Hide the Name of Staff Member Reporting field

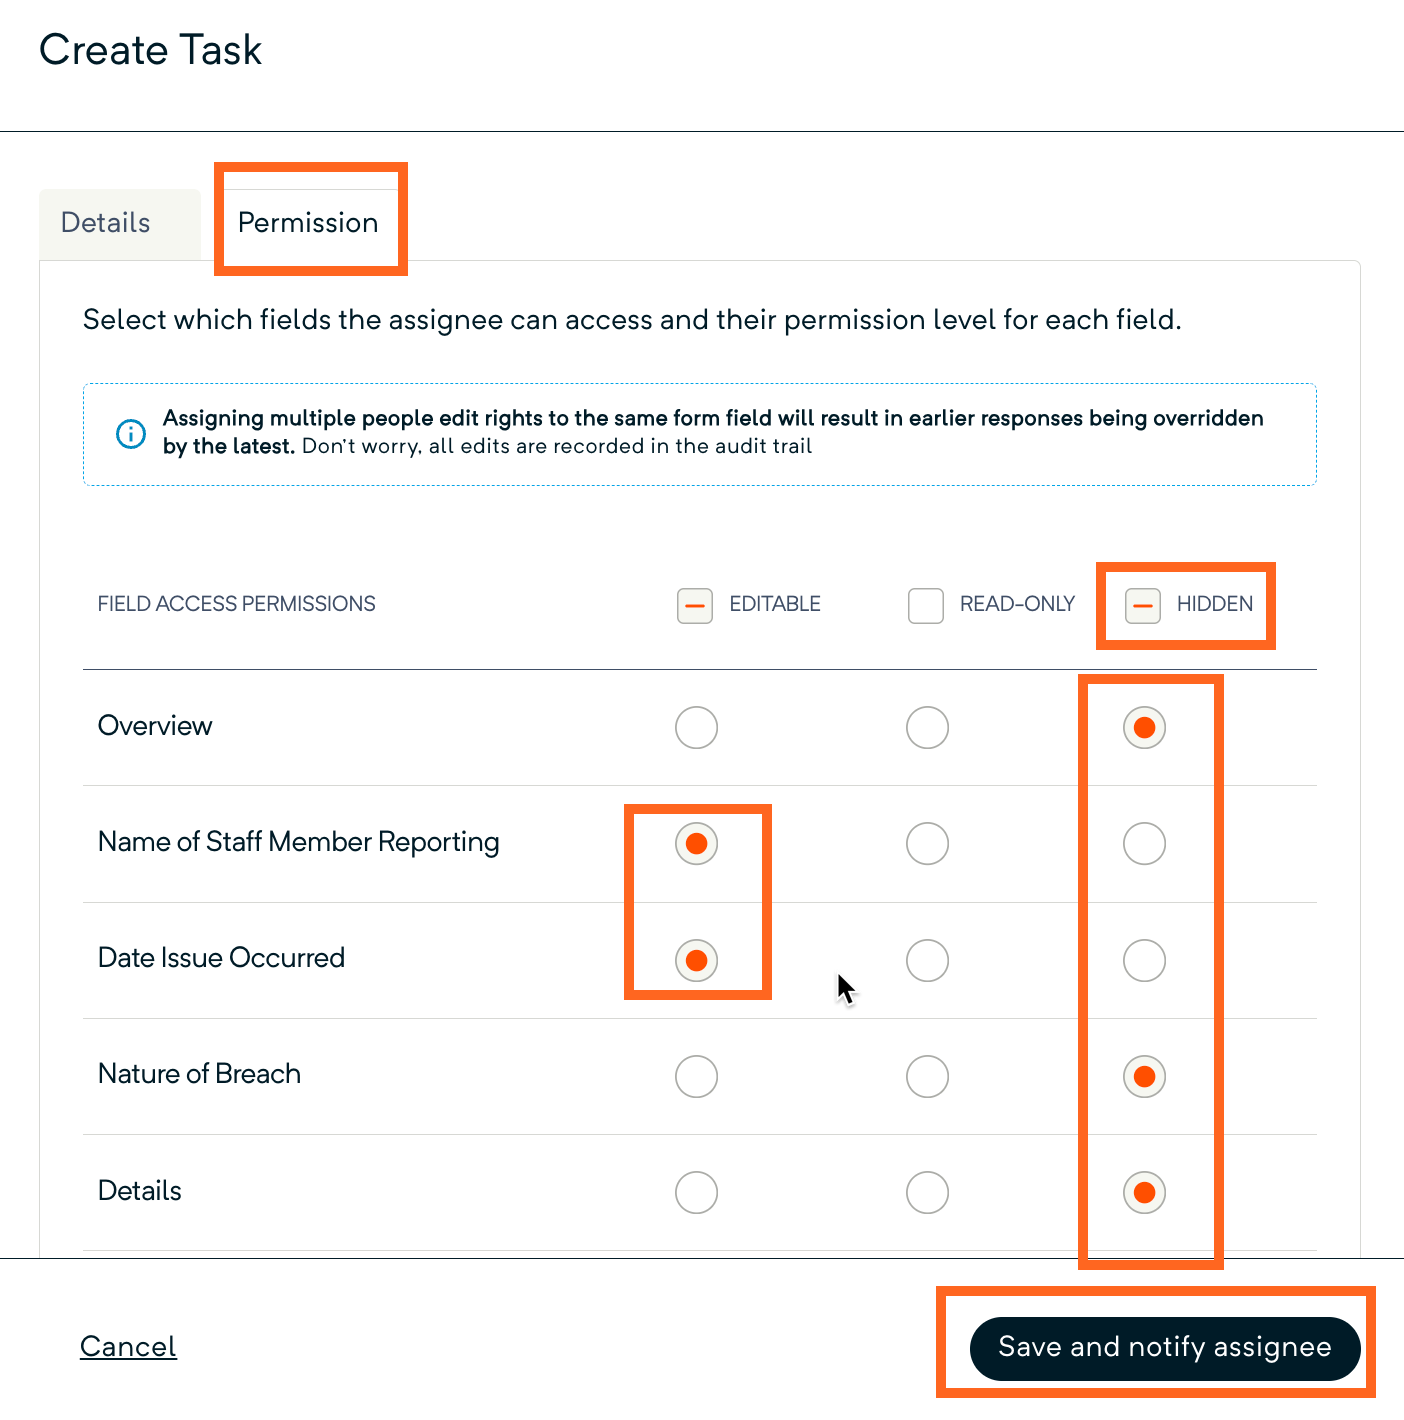click(1144, 843)
